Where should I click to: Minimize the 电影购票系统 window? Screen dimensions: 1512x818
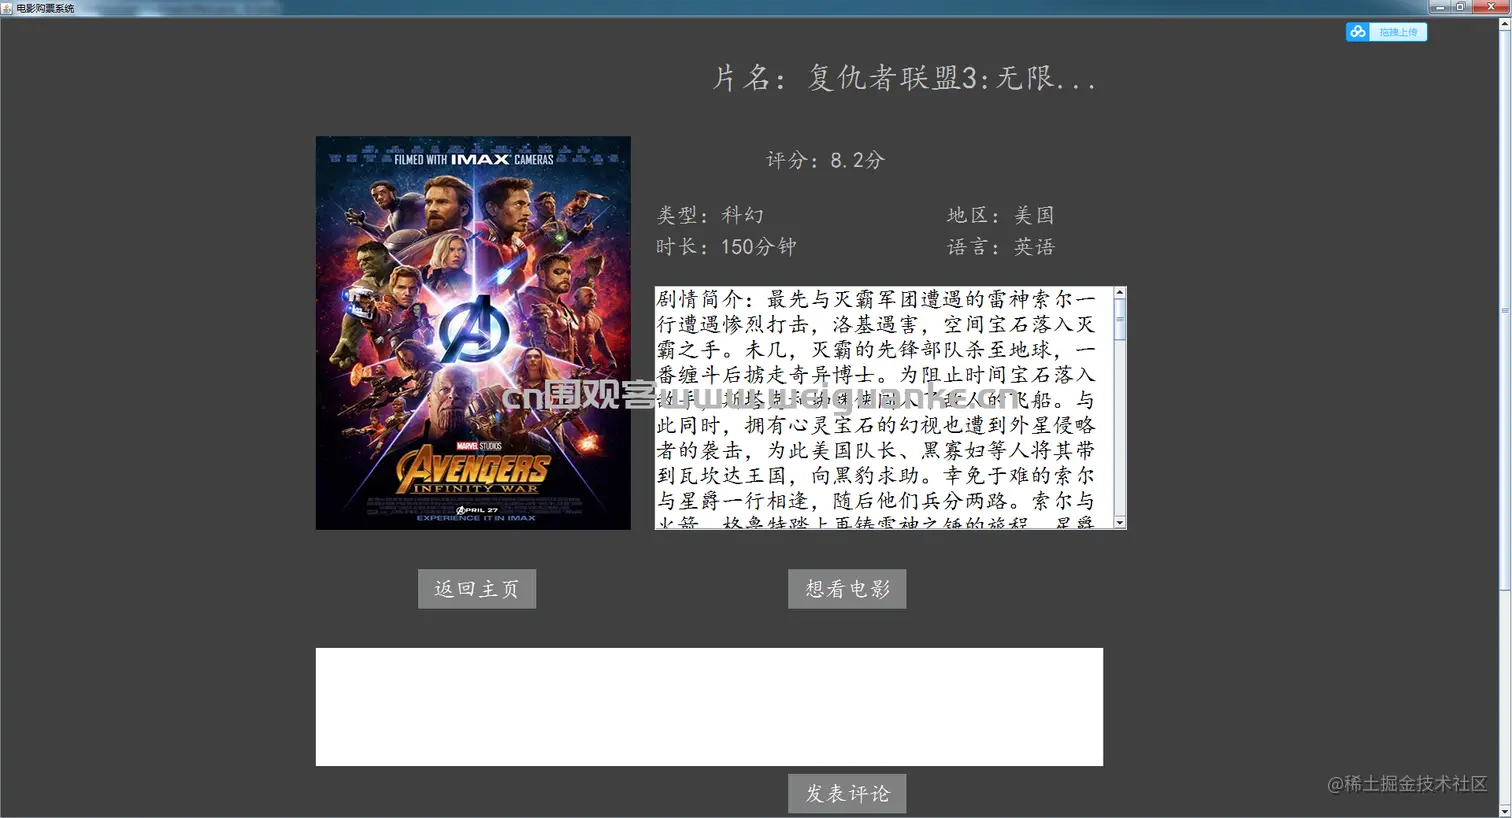[x=1440, y=7]
